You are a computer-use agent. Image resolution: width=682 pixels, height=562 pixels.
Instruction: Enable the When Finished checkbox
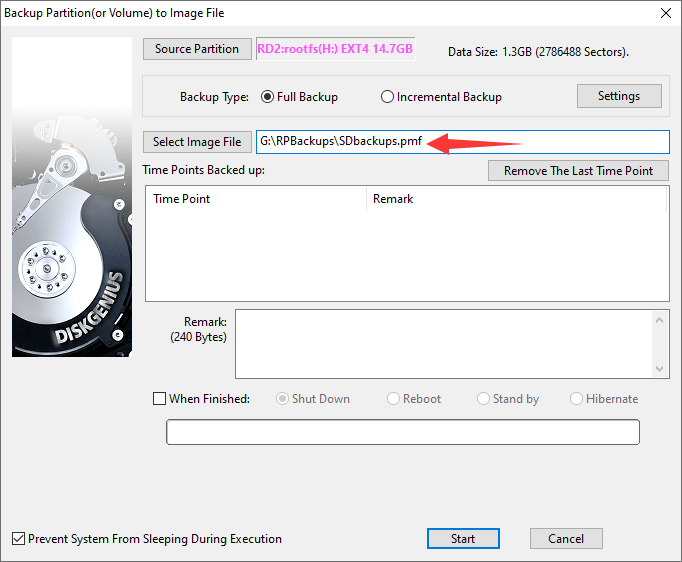click(160, 399)
